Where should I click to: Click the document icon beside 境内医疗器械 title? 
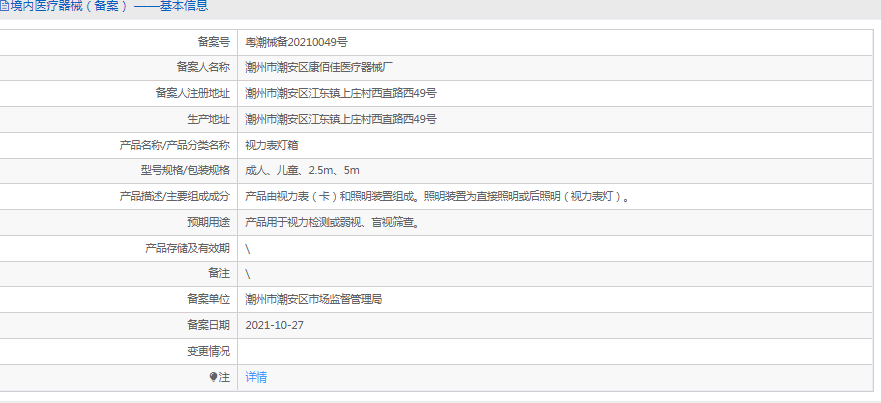tap(4, 7)
